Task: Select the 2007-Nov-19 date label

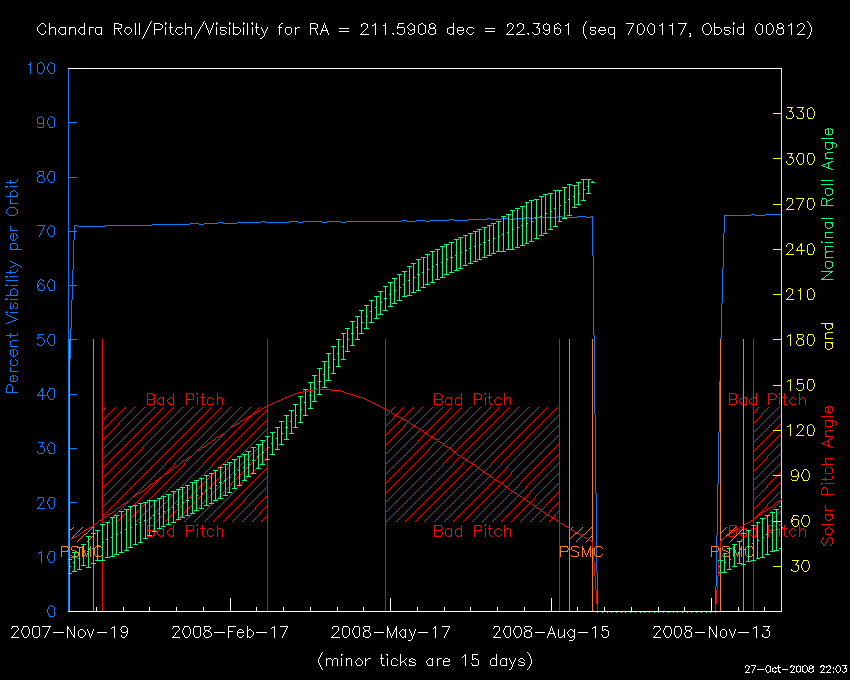Action: (68, 632)
